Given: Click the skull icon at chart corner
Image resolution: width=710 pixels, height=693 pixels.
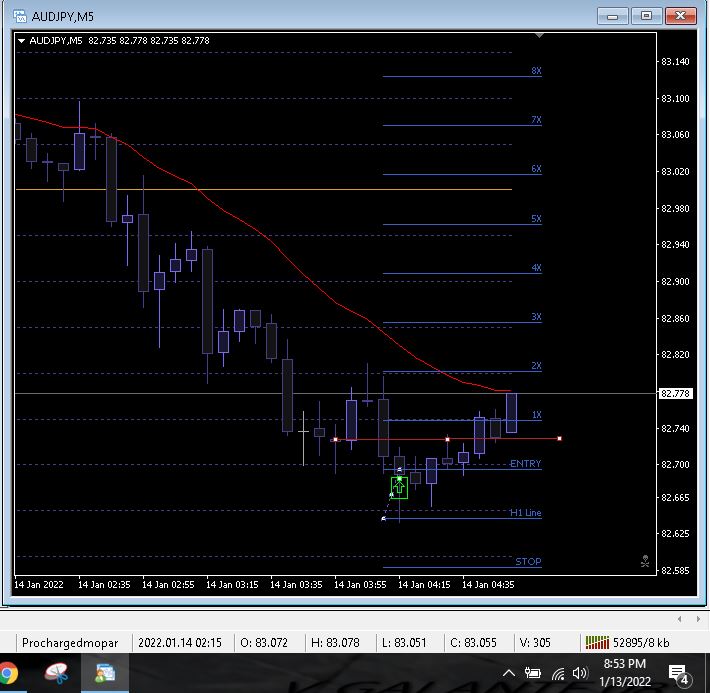Looking at the screenshot, I should [x=645, y=561].
